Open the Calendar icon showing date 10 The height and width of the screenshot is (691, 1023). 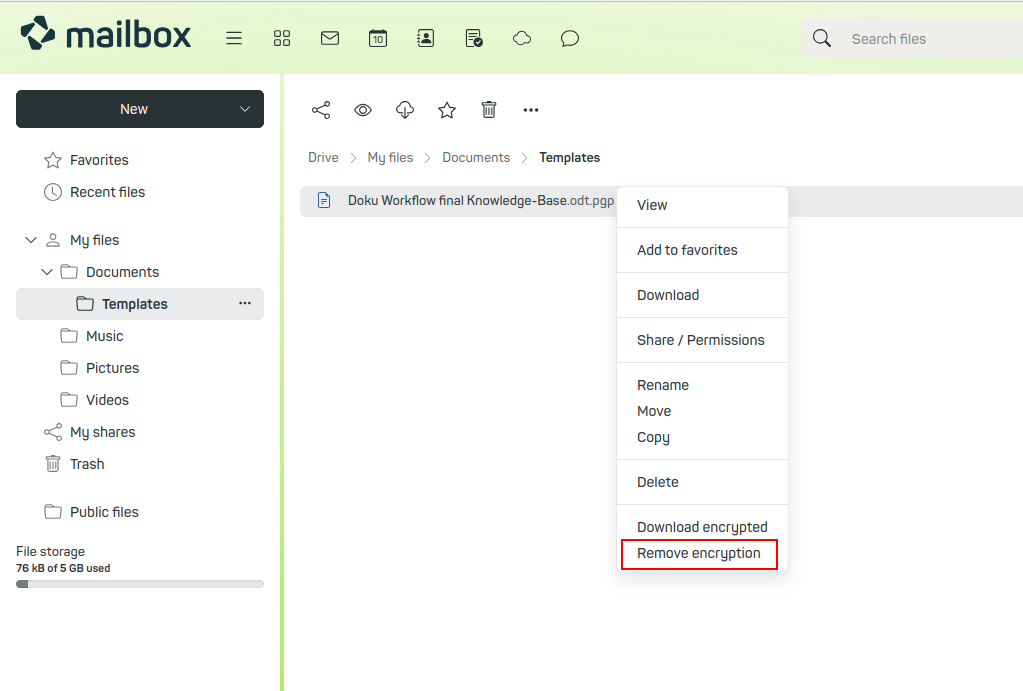[x=378, y=38]
